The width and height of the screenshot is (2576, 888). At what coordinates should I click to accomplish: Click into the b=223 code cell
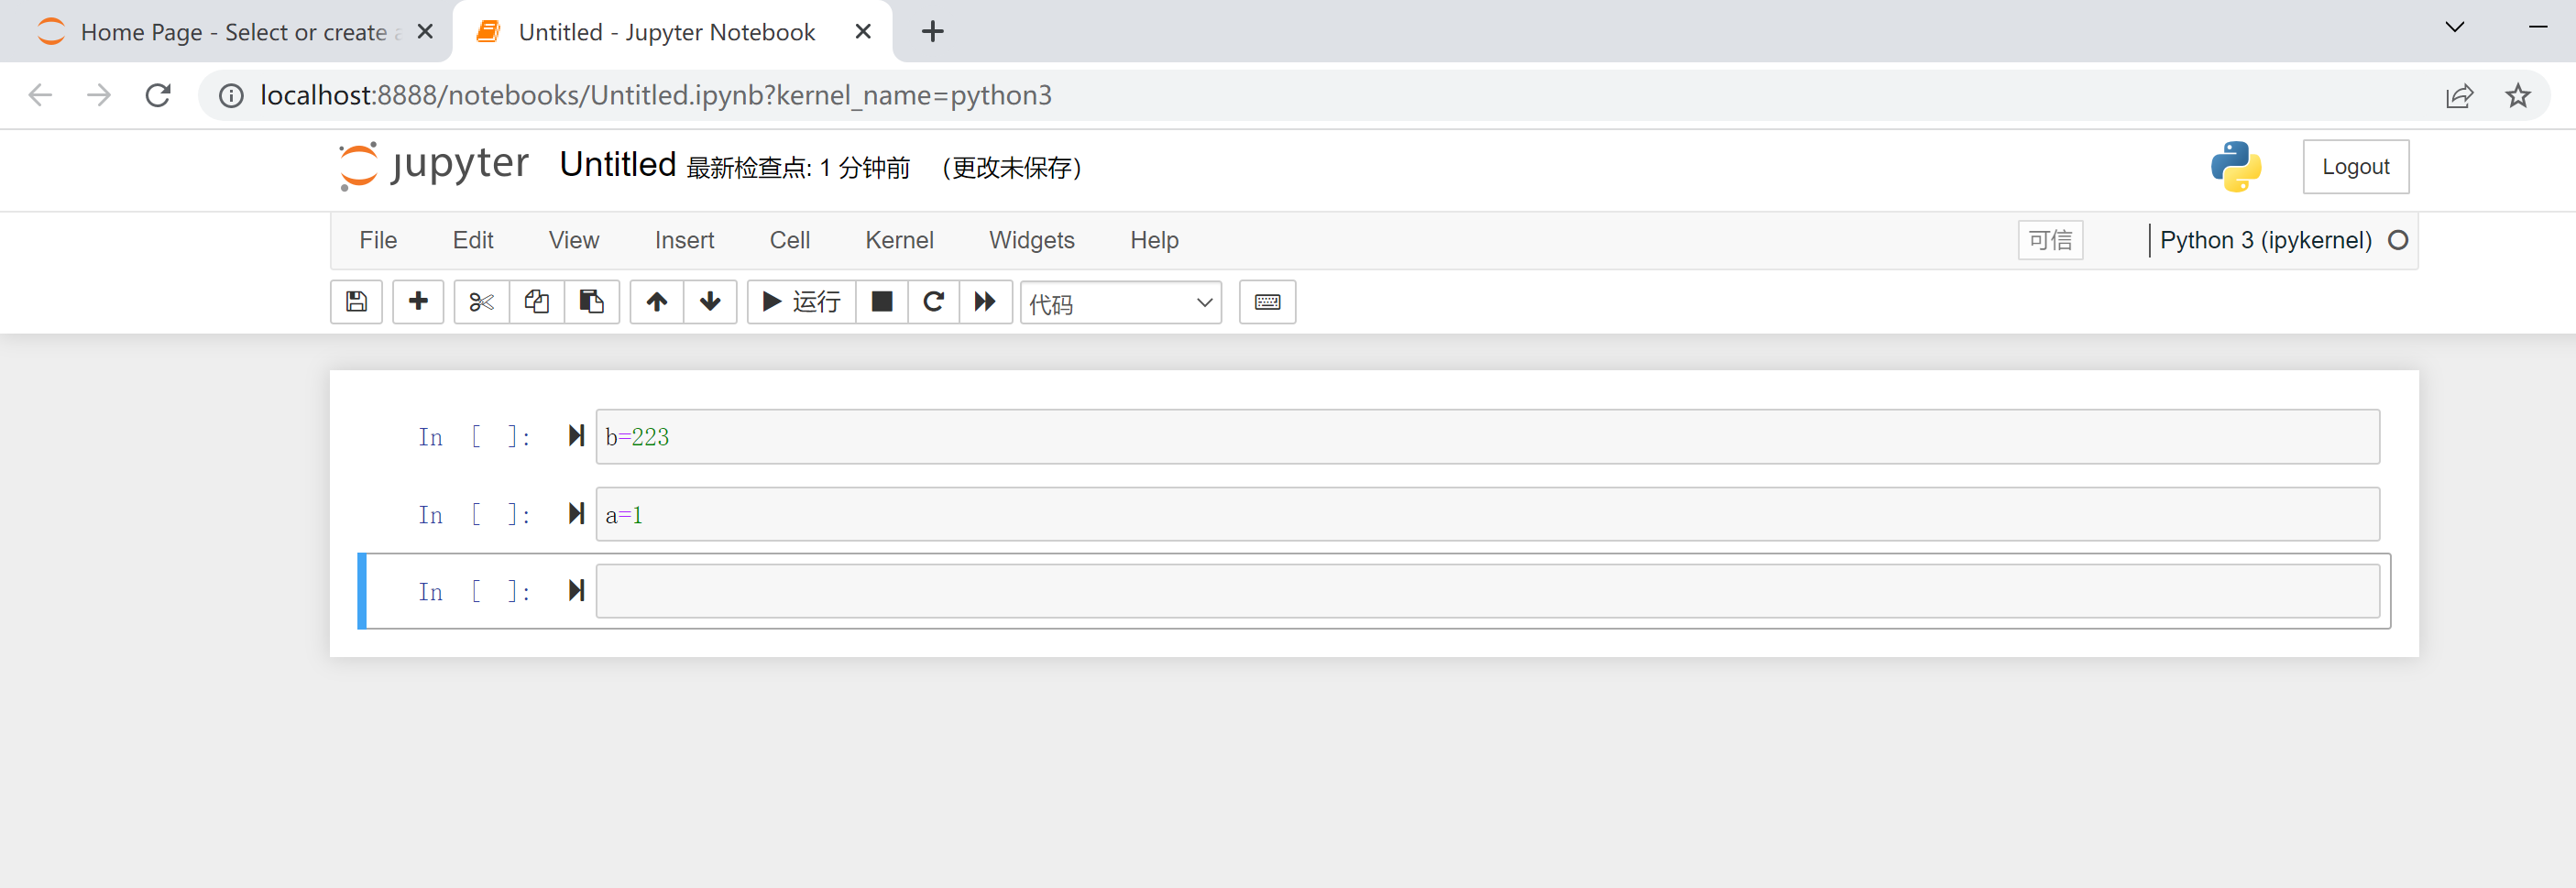pyautogui.click(x=1488, y=437)
